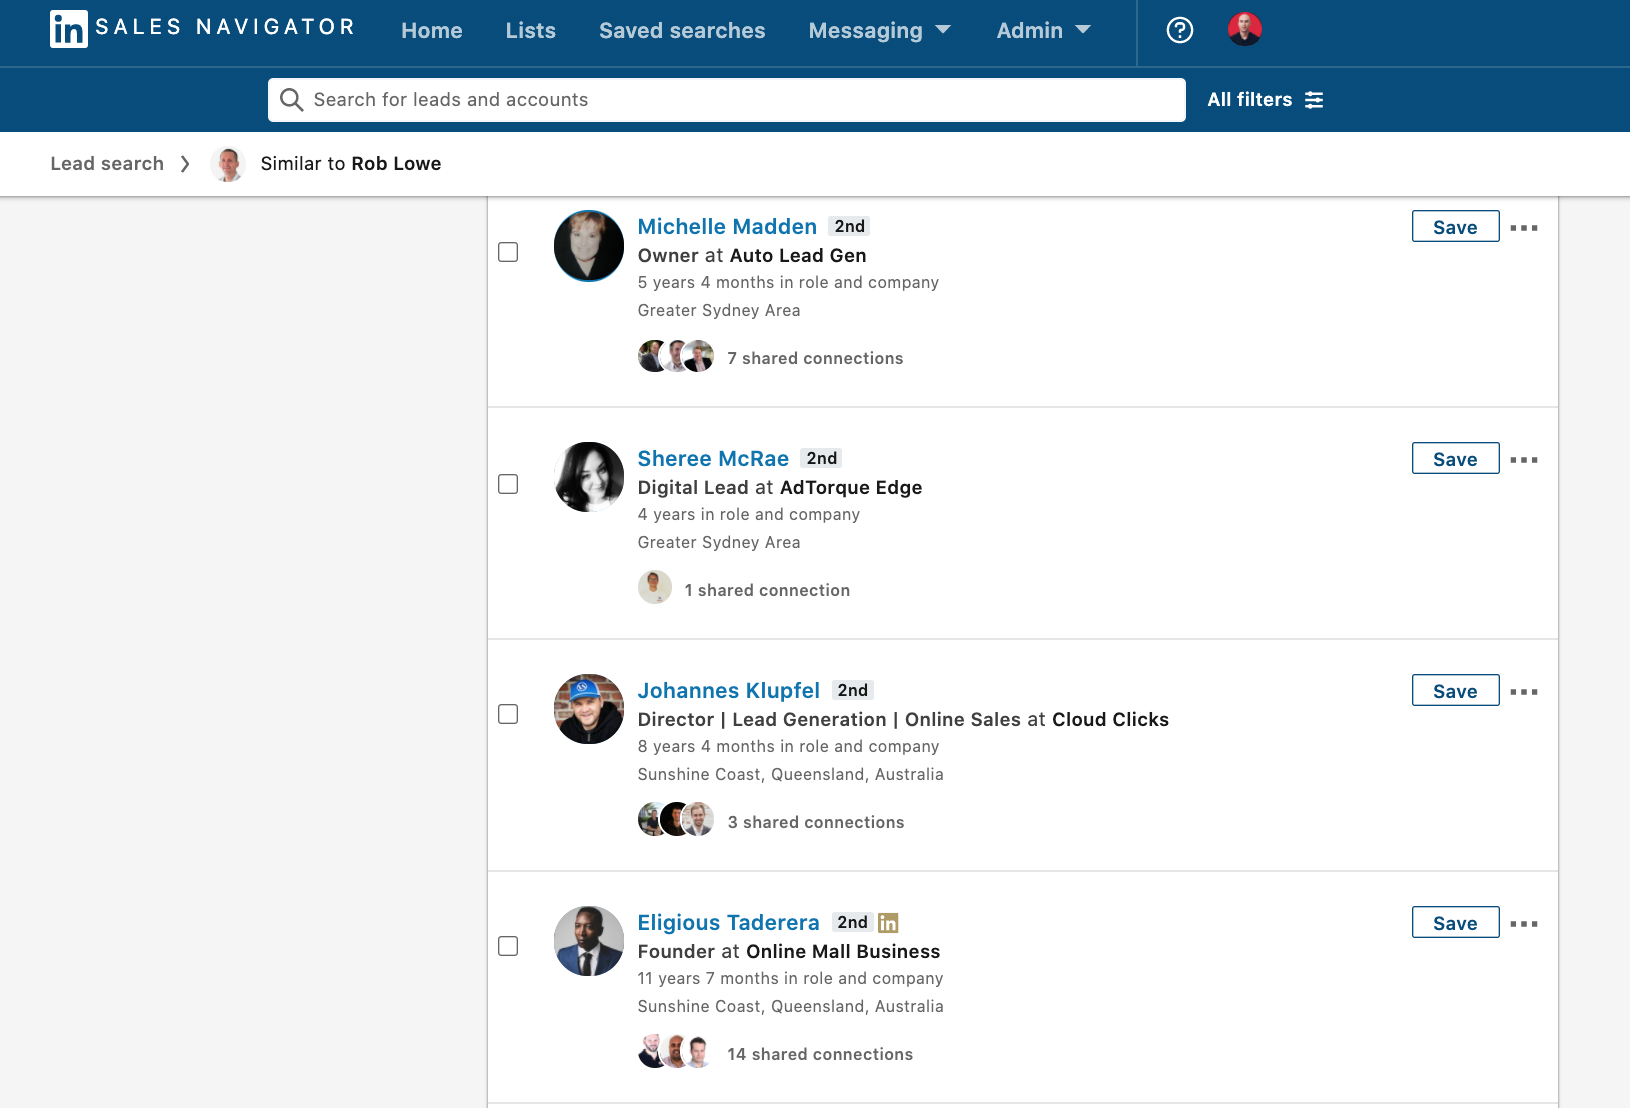This screenshot has width=1630, height=1108.
Task: View 7 shared connections text
Action: [x=815, y=358]
